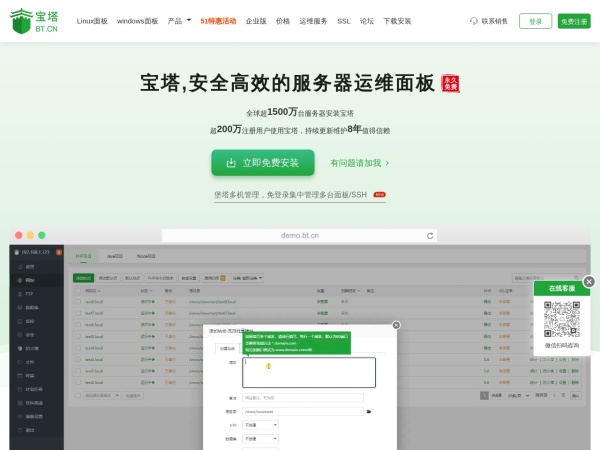Close the 在线客服 floating widget

click(589, 282)
